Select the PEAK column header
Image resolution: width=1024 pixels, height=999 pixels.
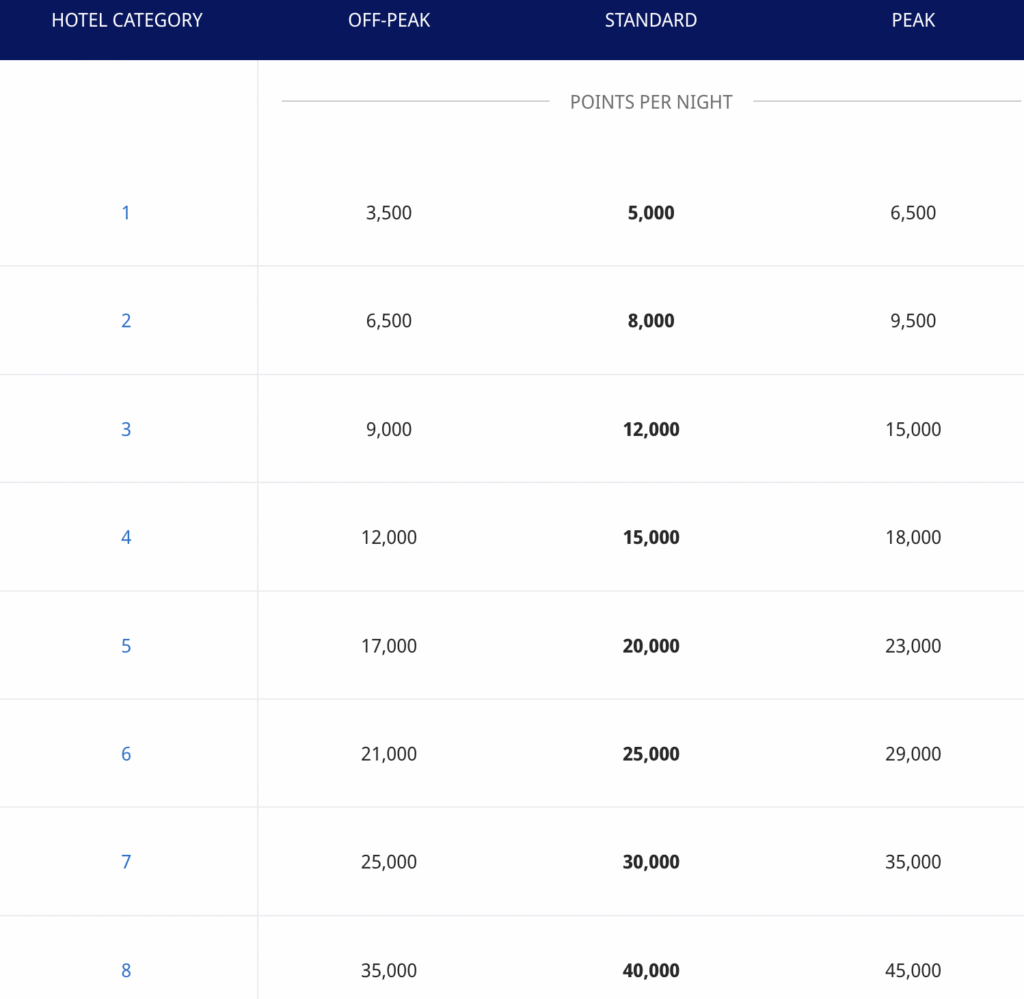913,19
